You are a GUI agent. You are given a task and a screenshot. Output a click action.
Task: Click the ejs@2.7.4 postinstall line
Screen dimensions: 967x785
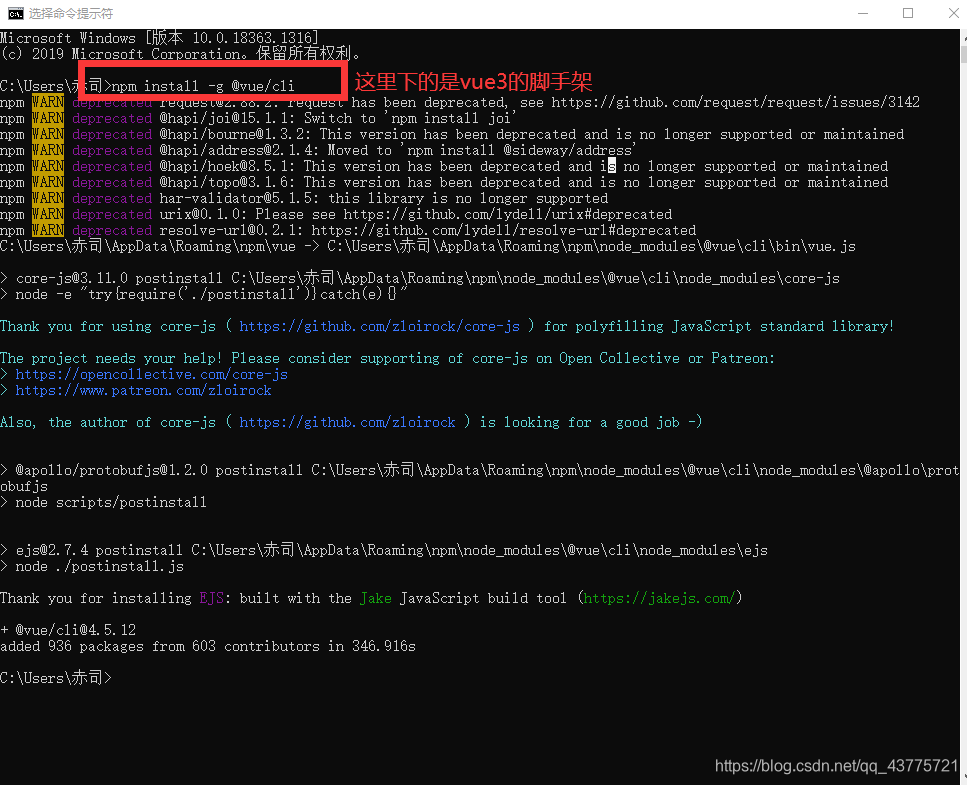click(384, 550)
